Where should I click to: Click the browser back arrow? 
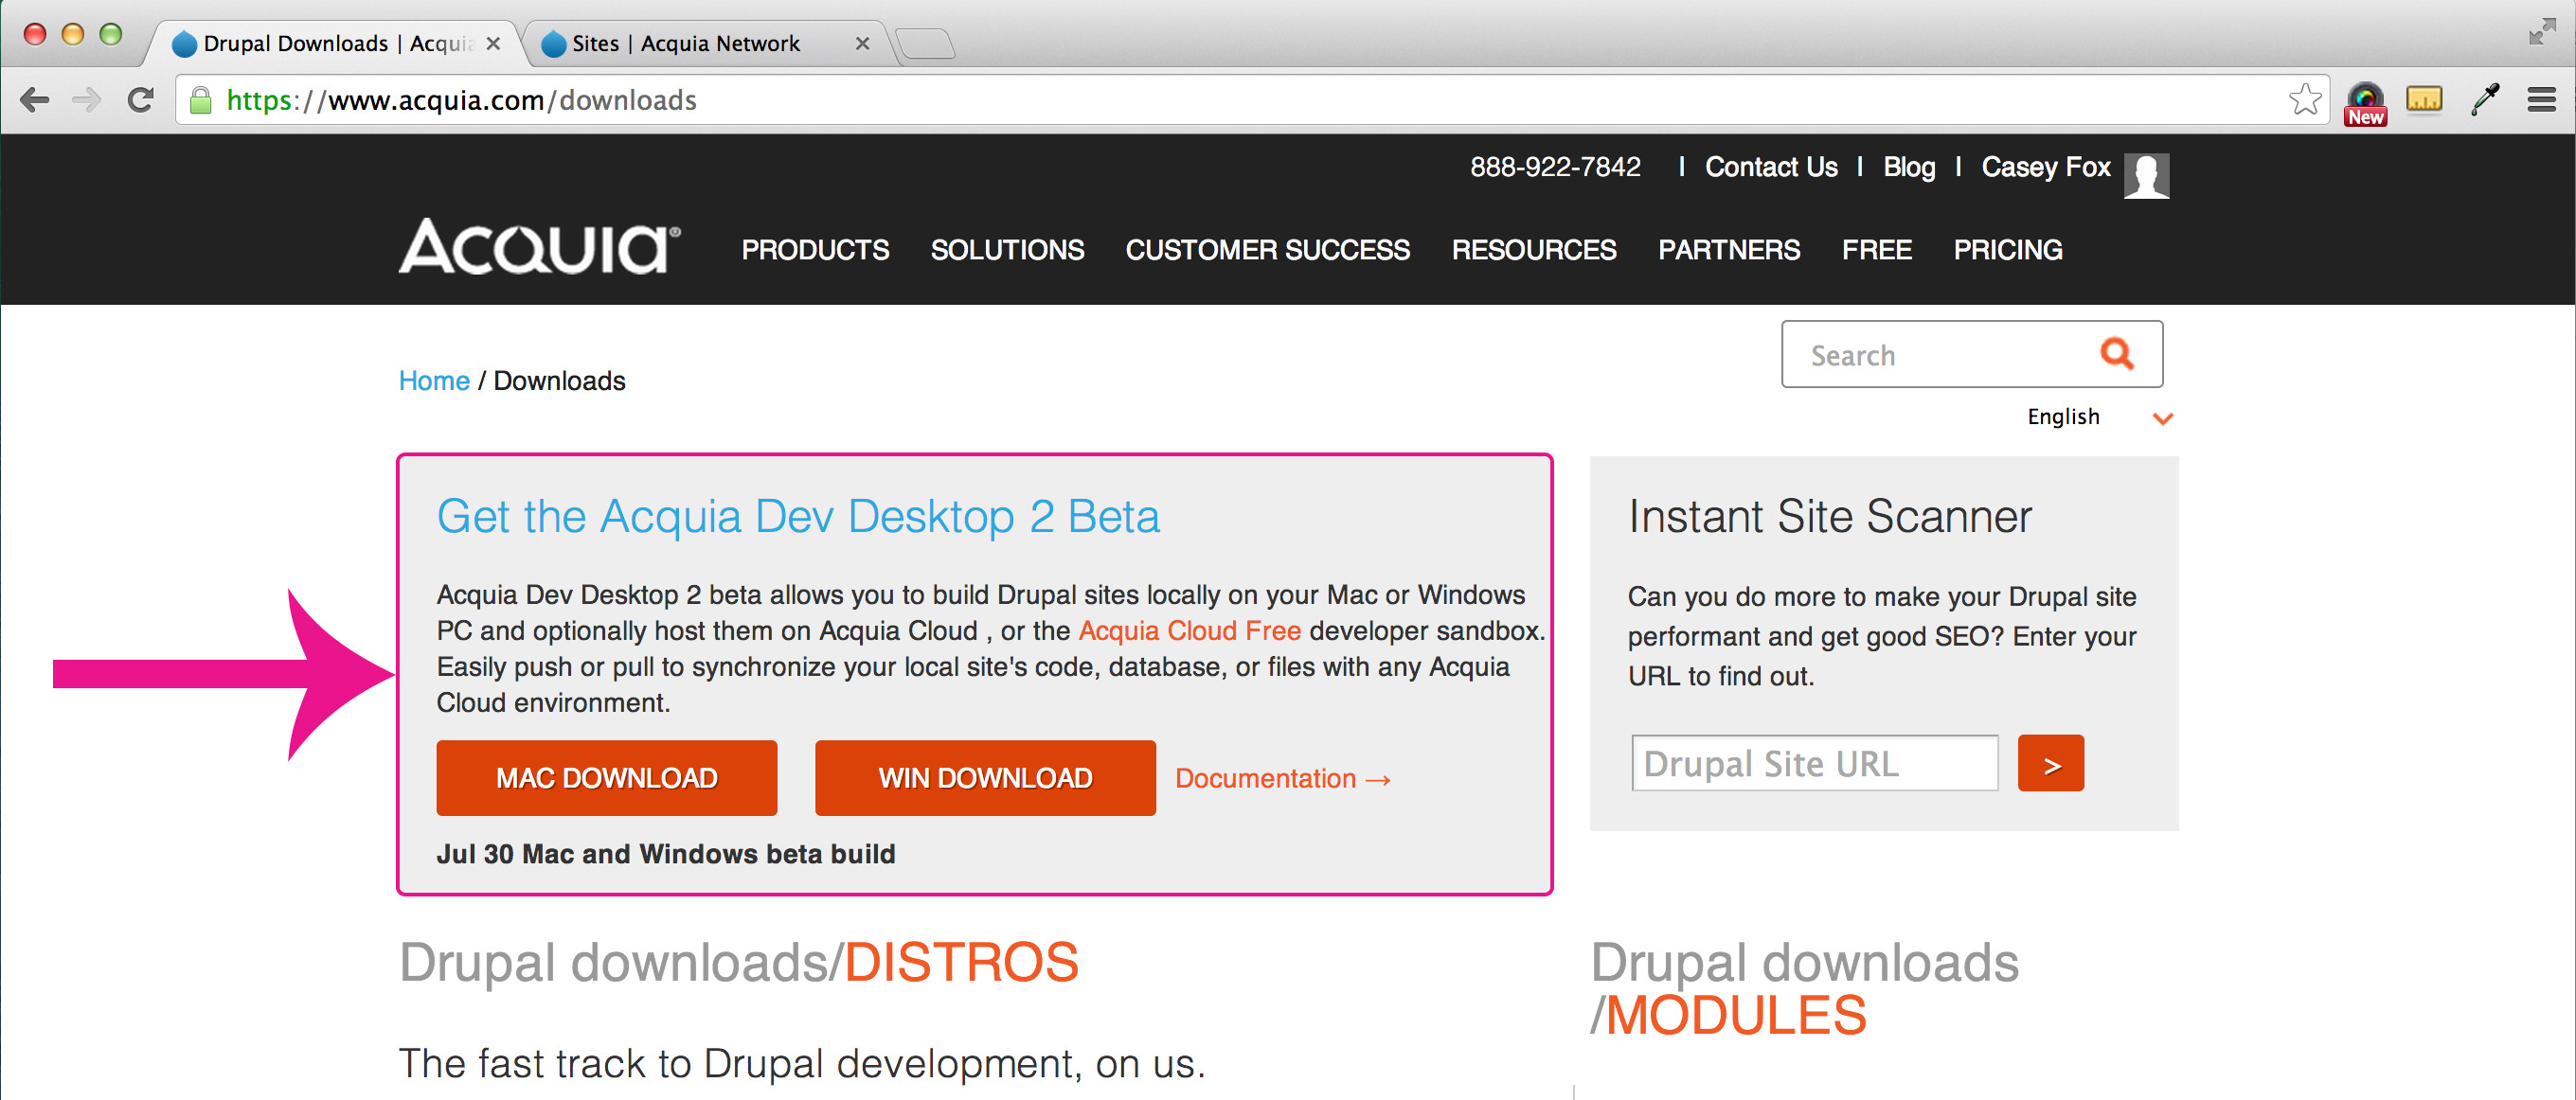(35, 100)
